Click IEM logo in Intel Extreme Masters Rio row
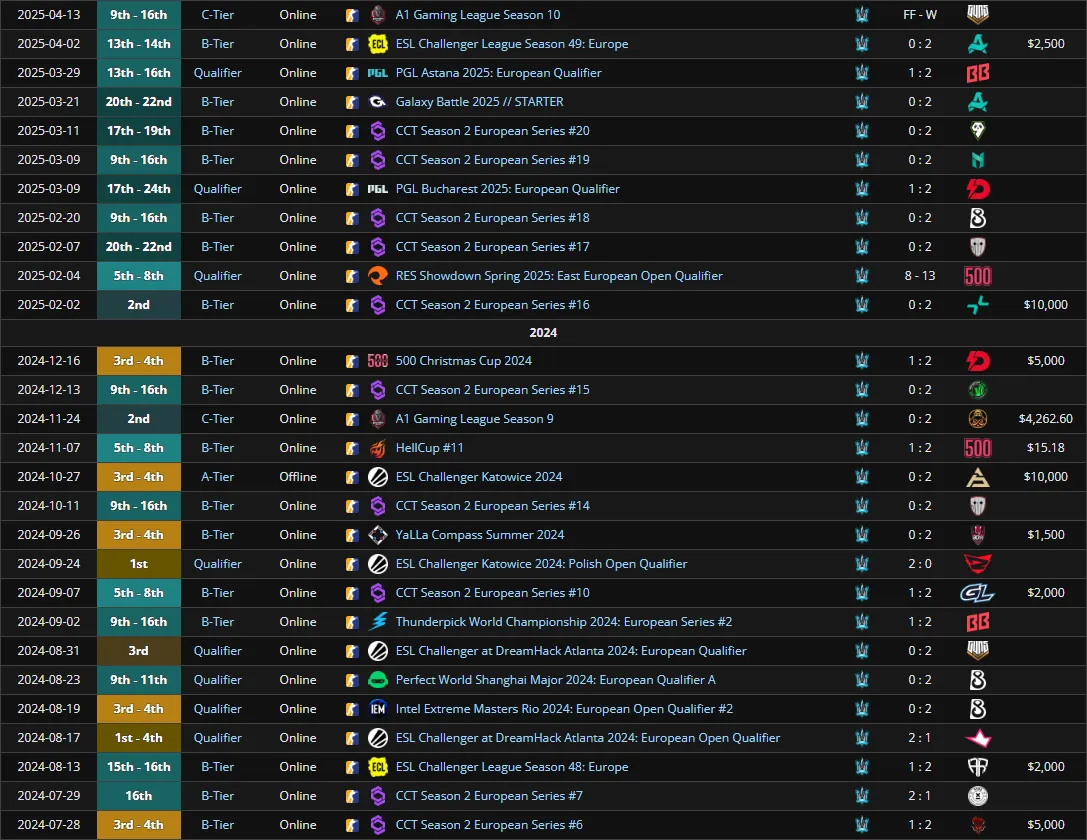Image resolution: width=1087 pixels, height=840 pixels. (378, 709)
